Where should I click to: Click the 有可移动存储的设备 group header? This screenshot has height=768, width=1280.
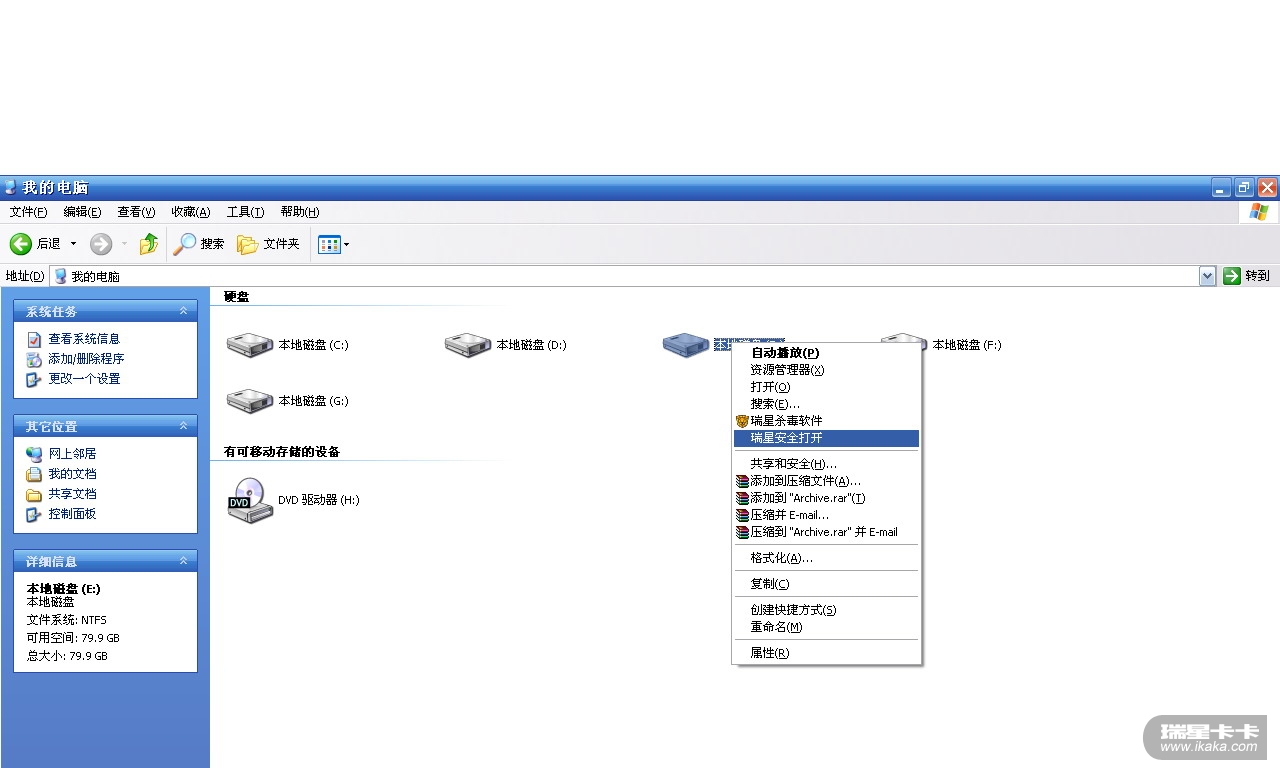click(x=282, y=452)
